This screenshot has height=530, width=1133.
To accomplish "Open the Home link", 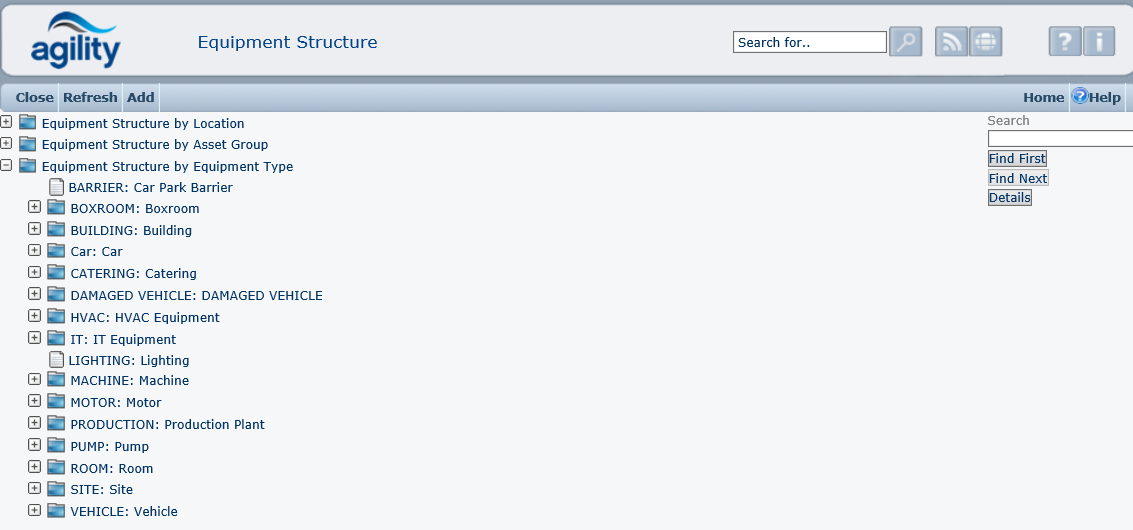I will pos(1043,97).
